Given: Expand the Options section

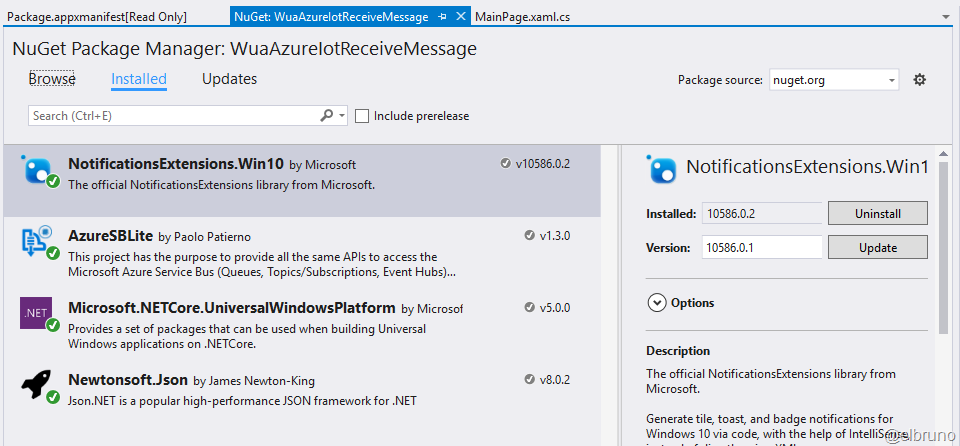Looking at the screenshot, I should coord(657,302).
